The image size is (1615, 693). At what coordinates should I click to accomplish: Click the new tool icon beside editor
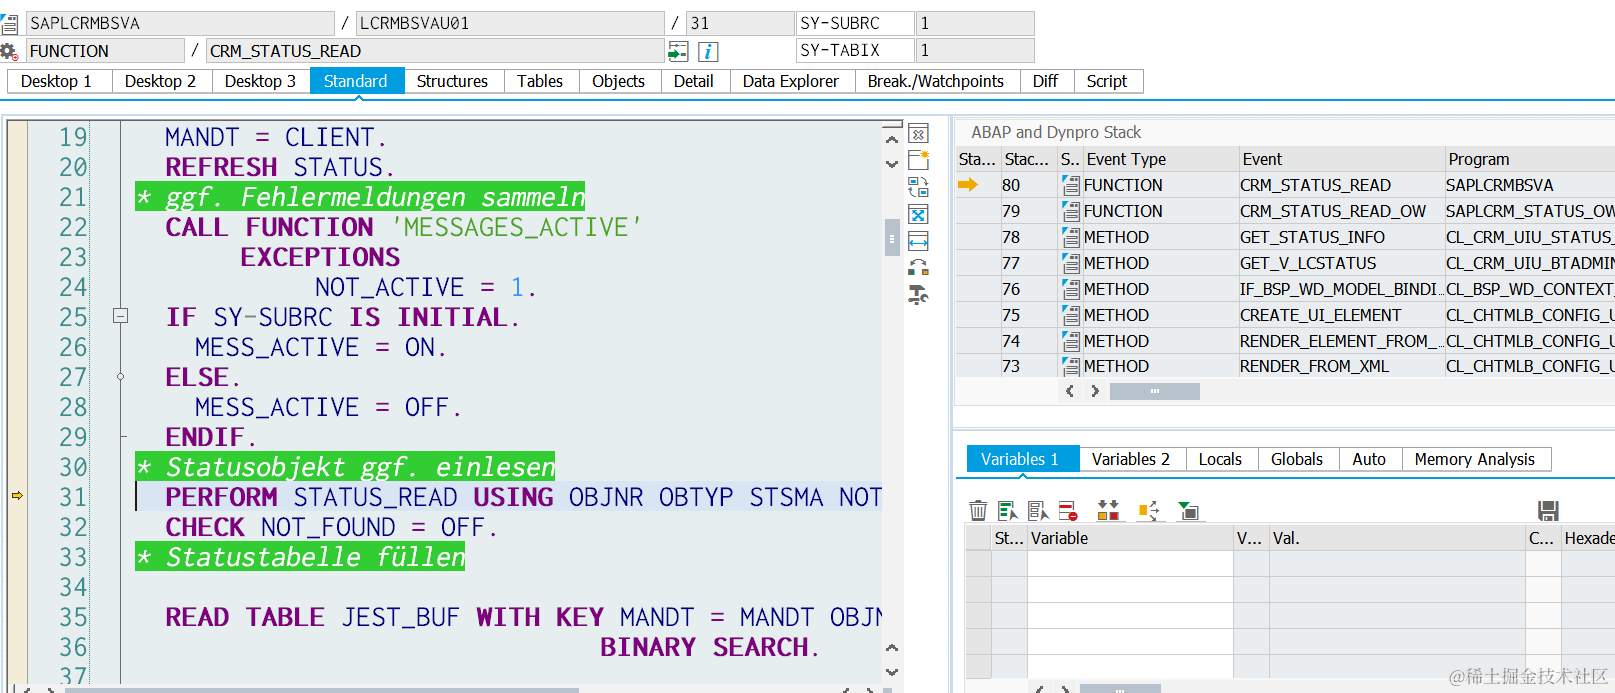pyautogui.click(x=918, y=160)
